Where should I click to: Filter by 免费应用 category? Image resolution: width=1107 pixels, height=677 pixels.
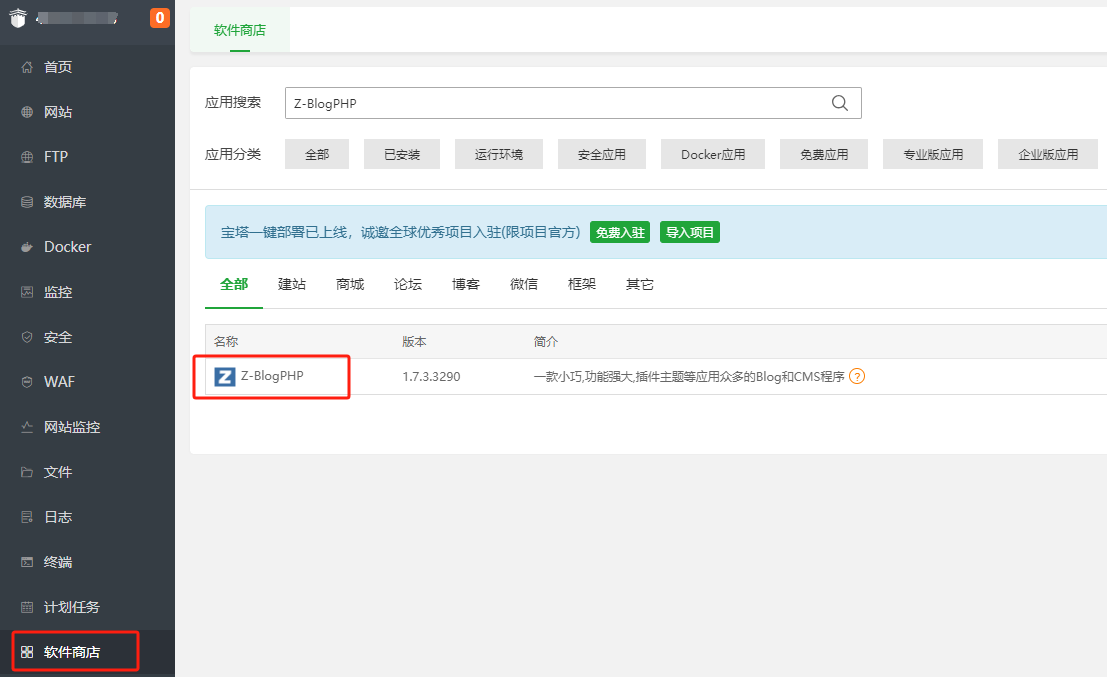(x=824, y=155)
